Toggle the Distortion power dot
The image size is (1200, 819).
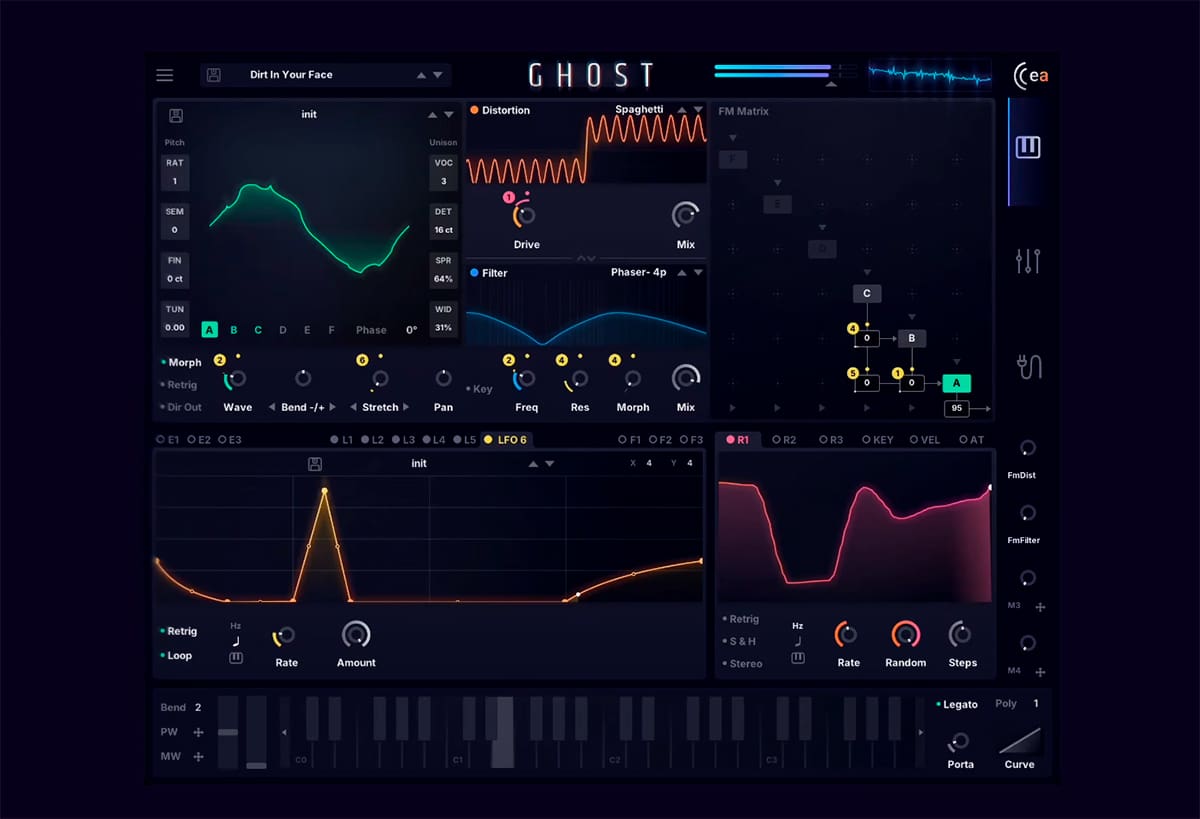(474, 110)
